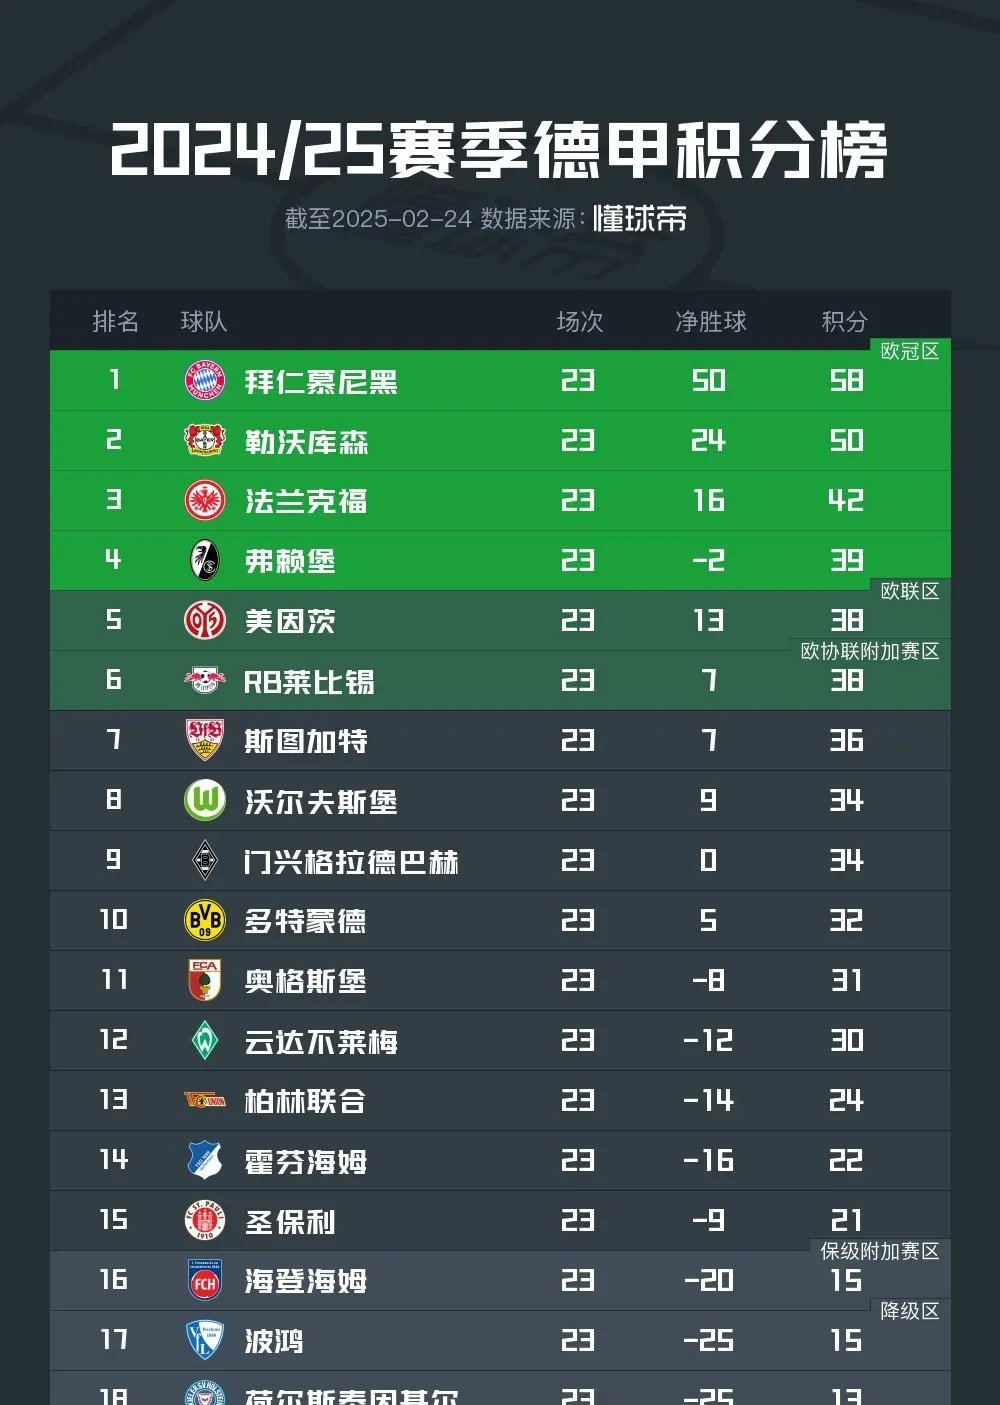
Task: Click the Borussia Dortmund BVB logo
Action: click(x=205, y=920)
